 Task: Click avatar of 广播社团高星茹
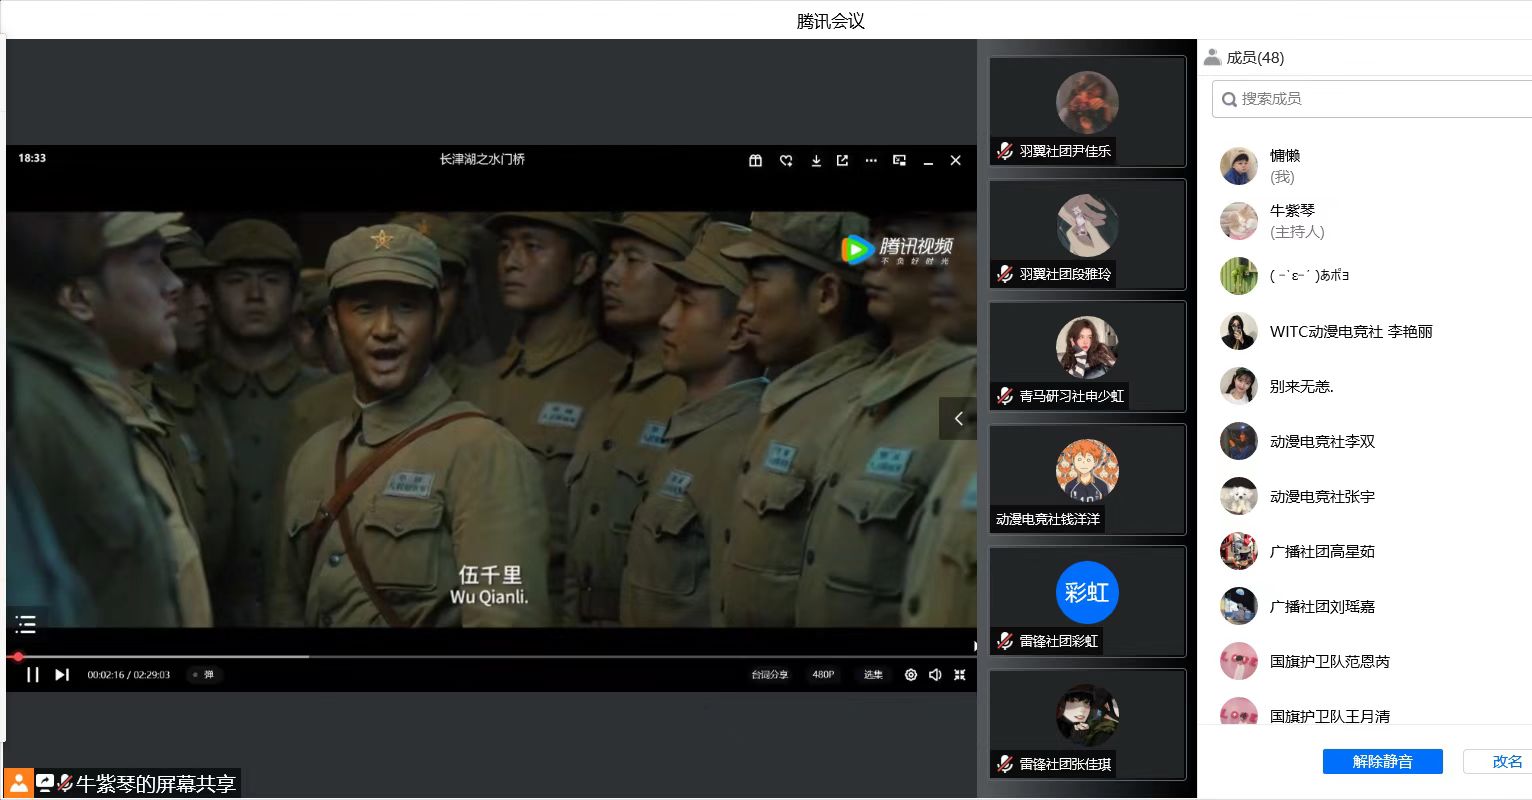coord(1239,551)
